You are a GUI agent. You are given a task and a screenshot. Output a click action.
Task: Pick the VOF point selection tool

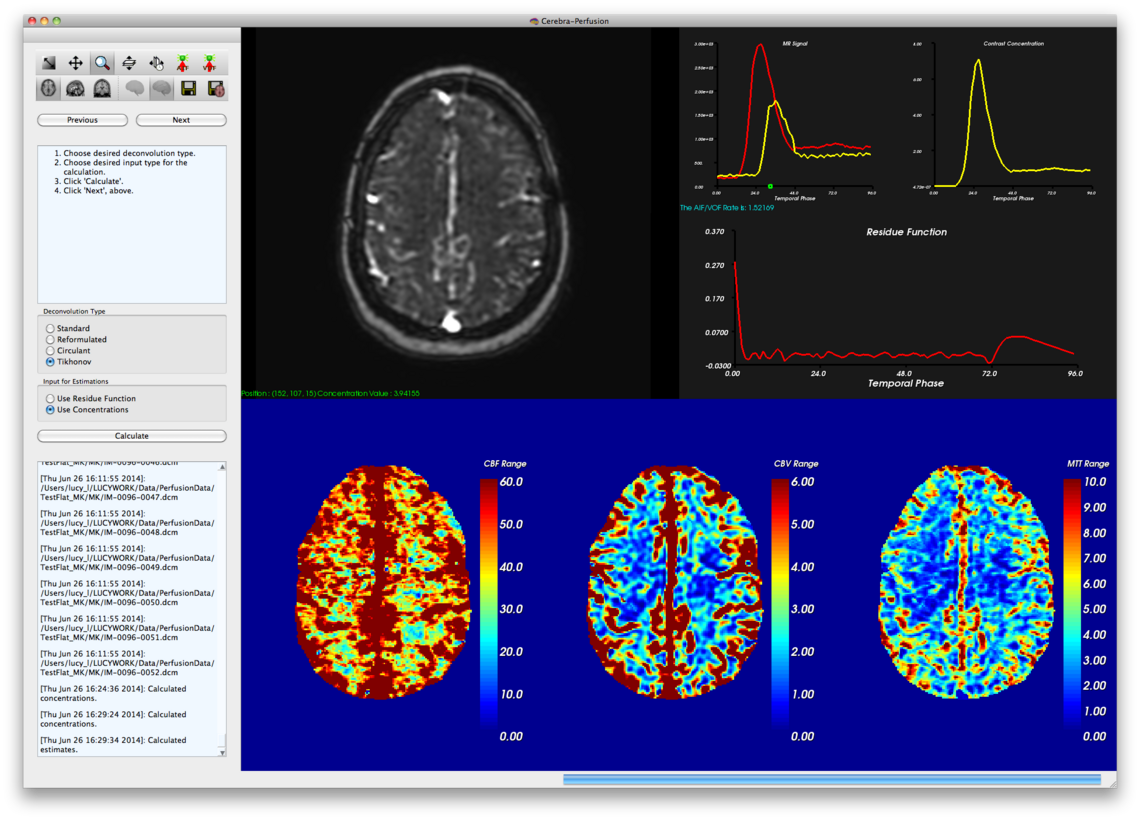point(210,63)
